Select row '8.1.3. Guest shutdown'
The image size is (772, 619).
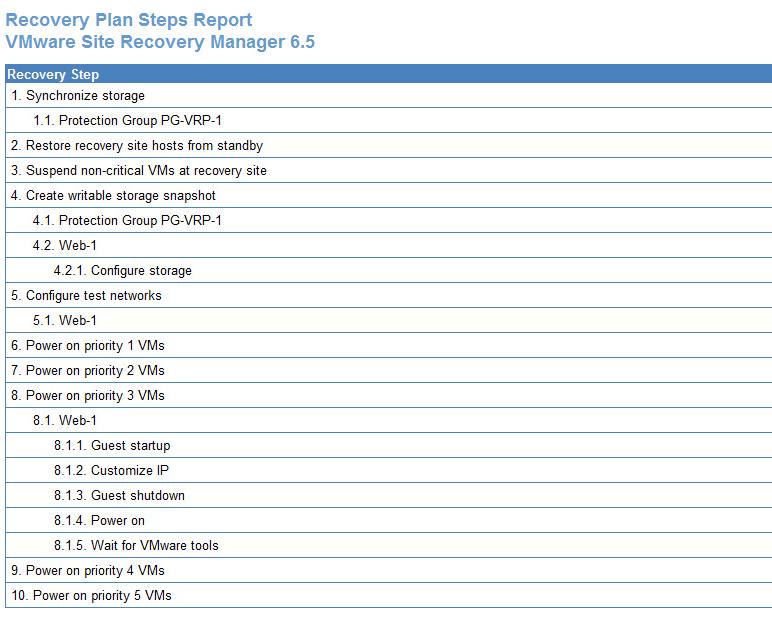[x=388, y=496]
